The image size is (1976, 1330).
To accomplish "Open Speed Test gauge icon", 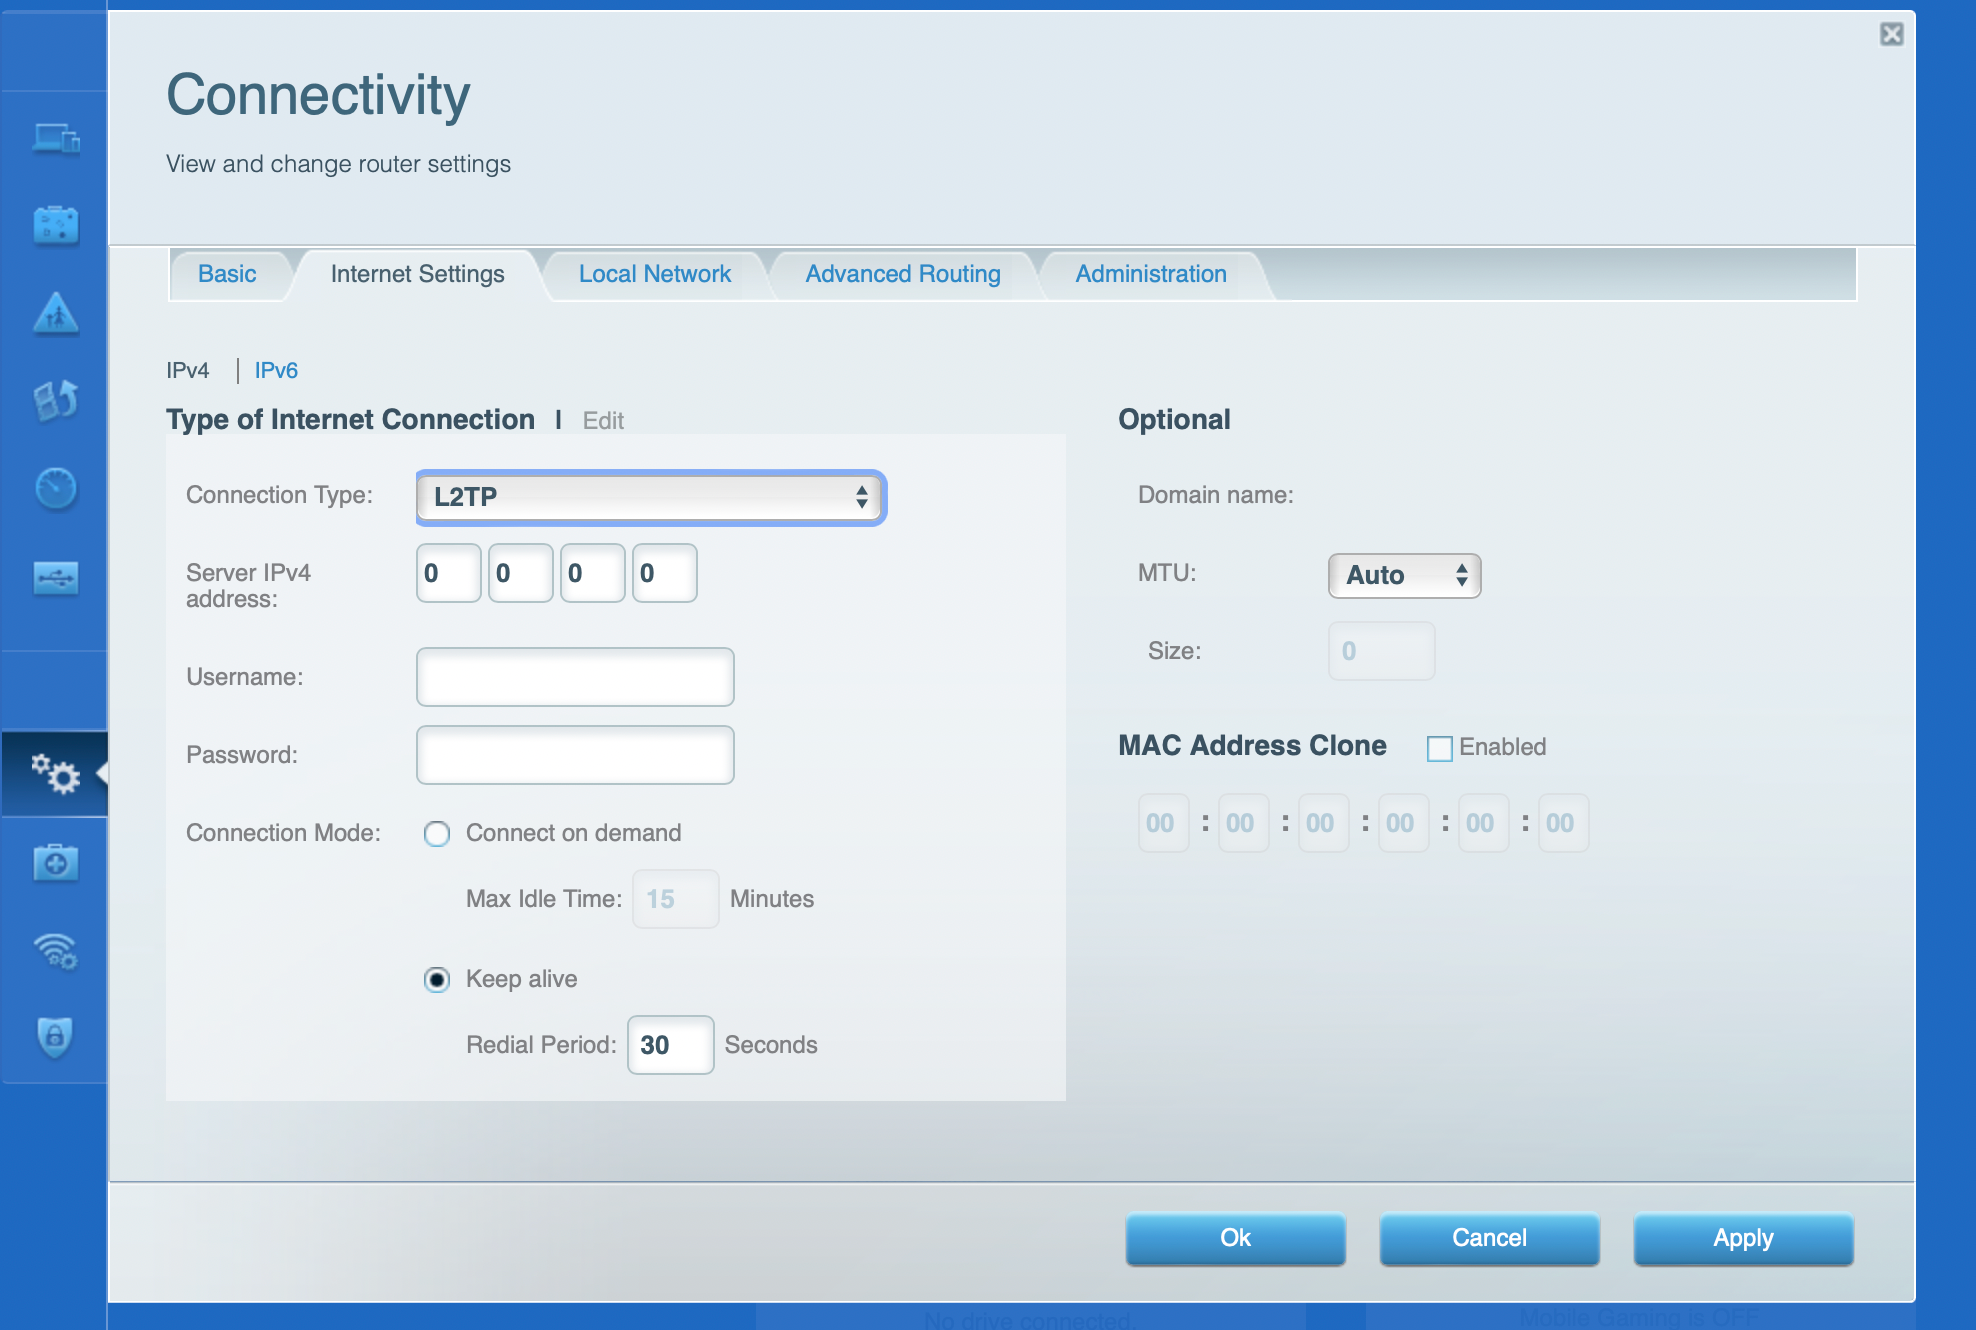I will coord(56,488).
